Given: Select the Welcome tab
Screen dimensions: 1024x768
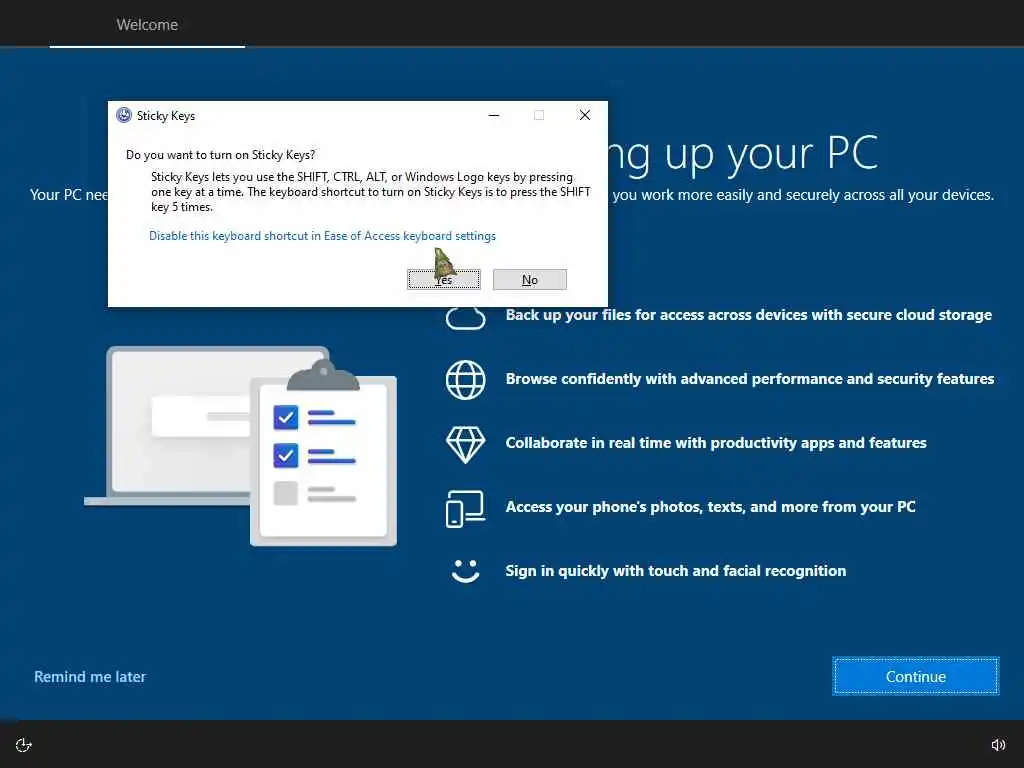Looking at the screenshot, I should 147,25.
